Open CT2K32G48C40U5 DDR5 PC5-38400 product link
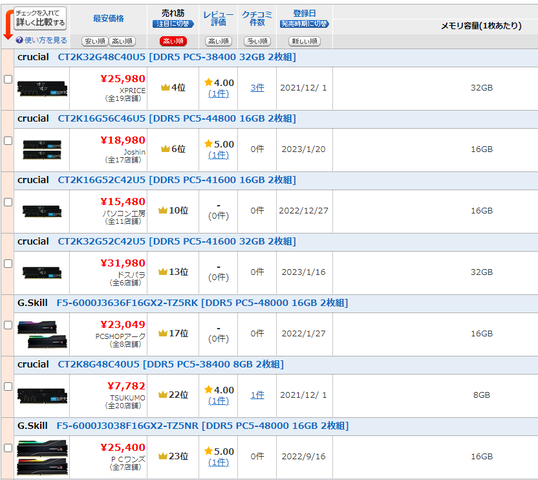Viewport: 538px width, 480px height. click(x=177, y=57)
